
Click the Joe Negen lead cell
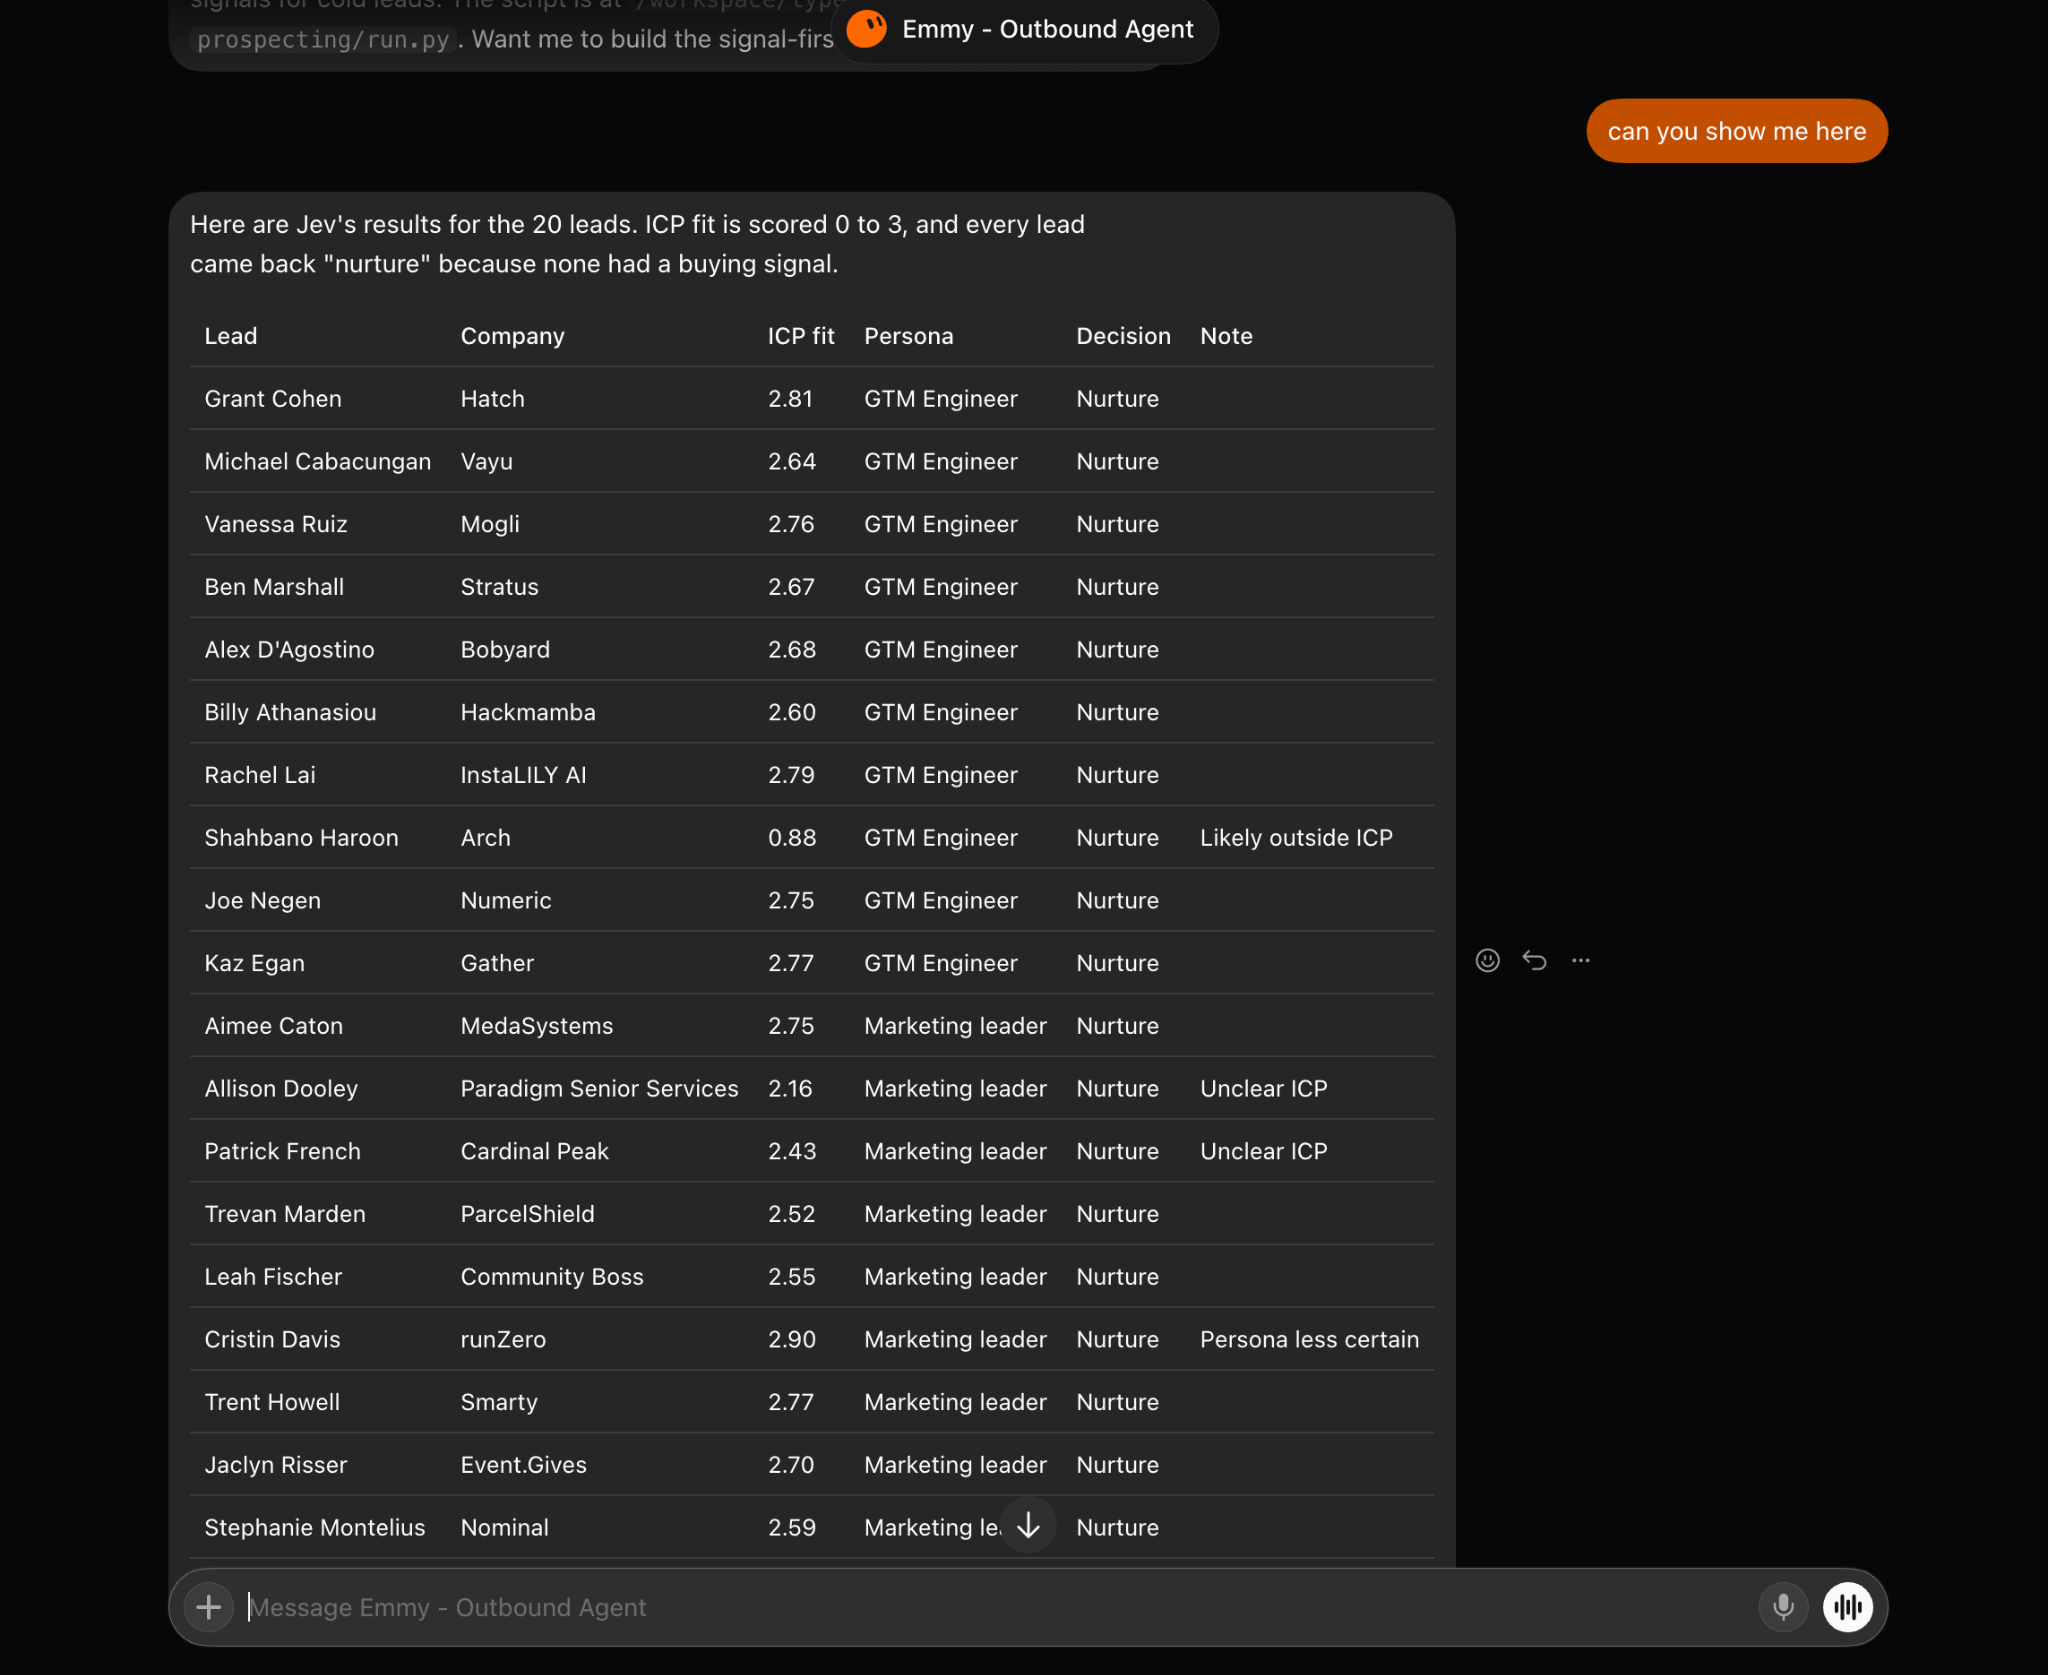pos(263,901)
